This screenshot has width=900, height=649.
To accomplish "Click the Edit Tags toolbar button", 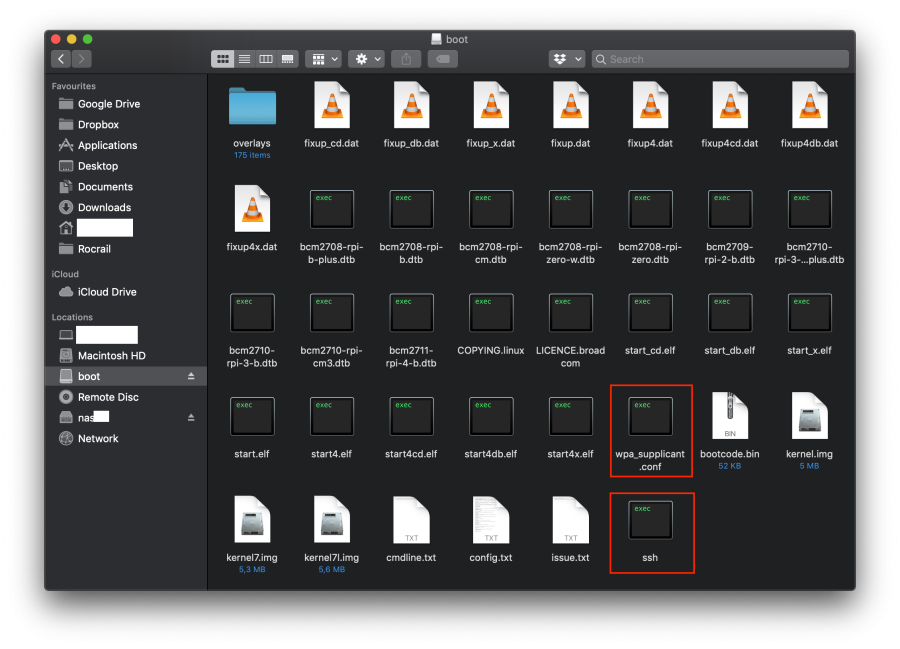I will 443,59.
